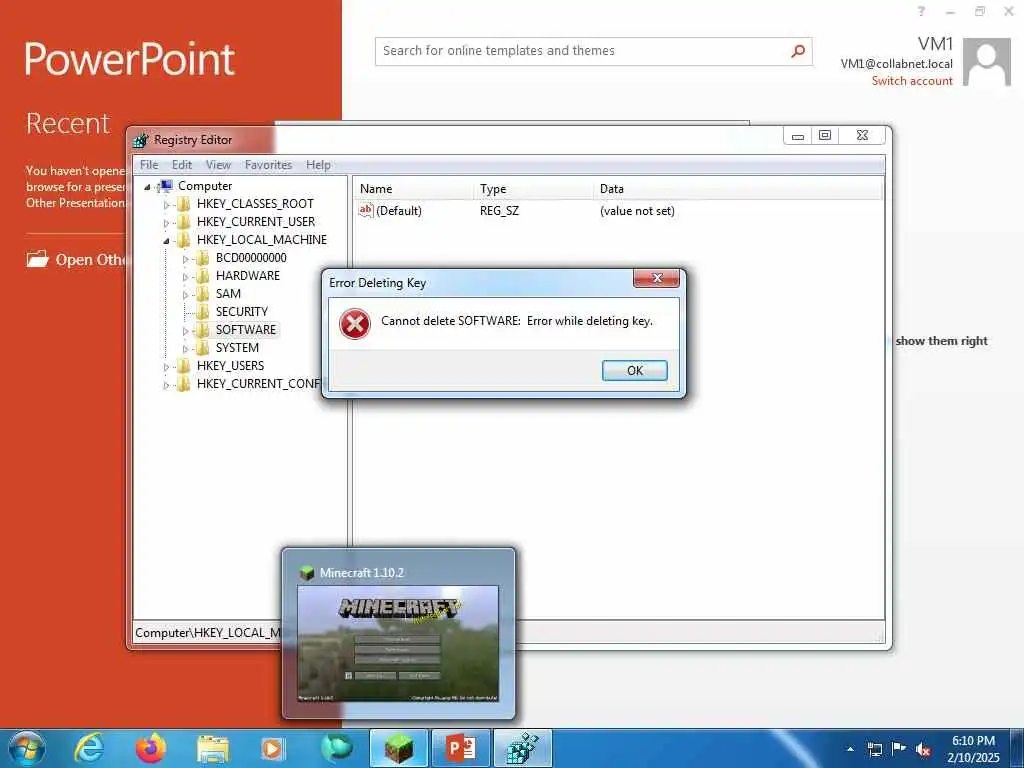Expand HKEY_CURRENT_USER in the tree
This screenshot has width=1024, height=768.
pos(167,223)
